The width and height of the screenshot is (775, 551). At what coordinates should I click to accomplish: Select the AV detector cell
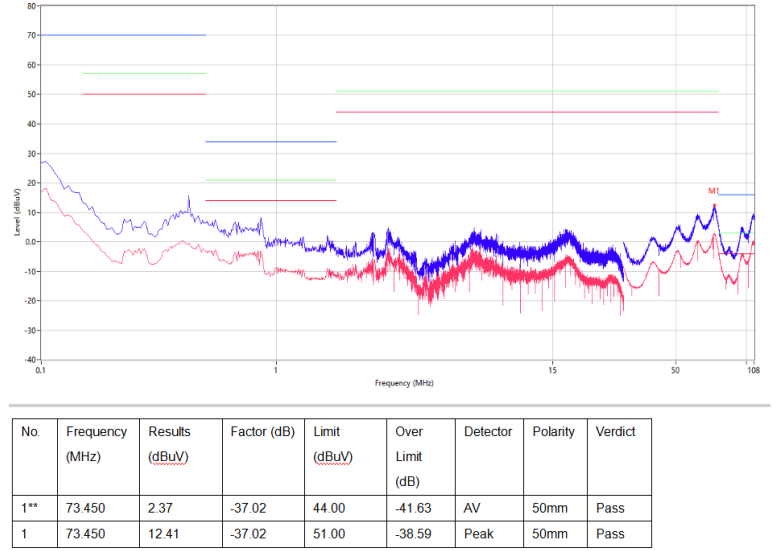[x=472, y=508]
